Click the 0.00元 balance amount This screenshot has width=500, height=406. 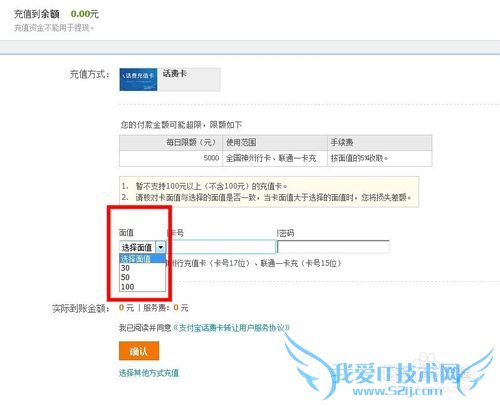[x=85, y=14]
